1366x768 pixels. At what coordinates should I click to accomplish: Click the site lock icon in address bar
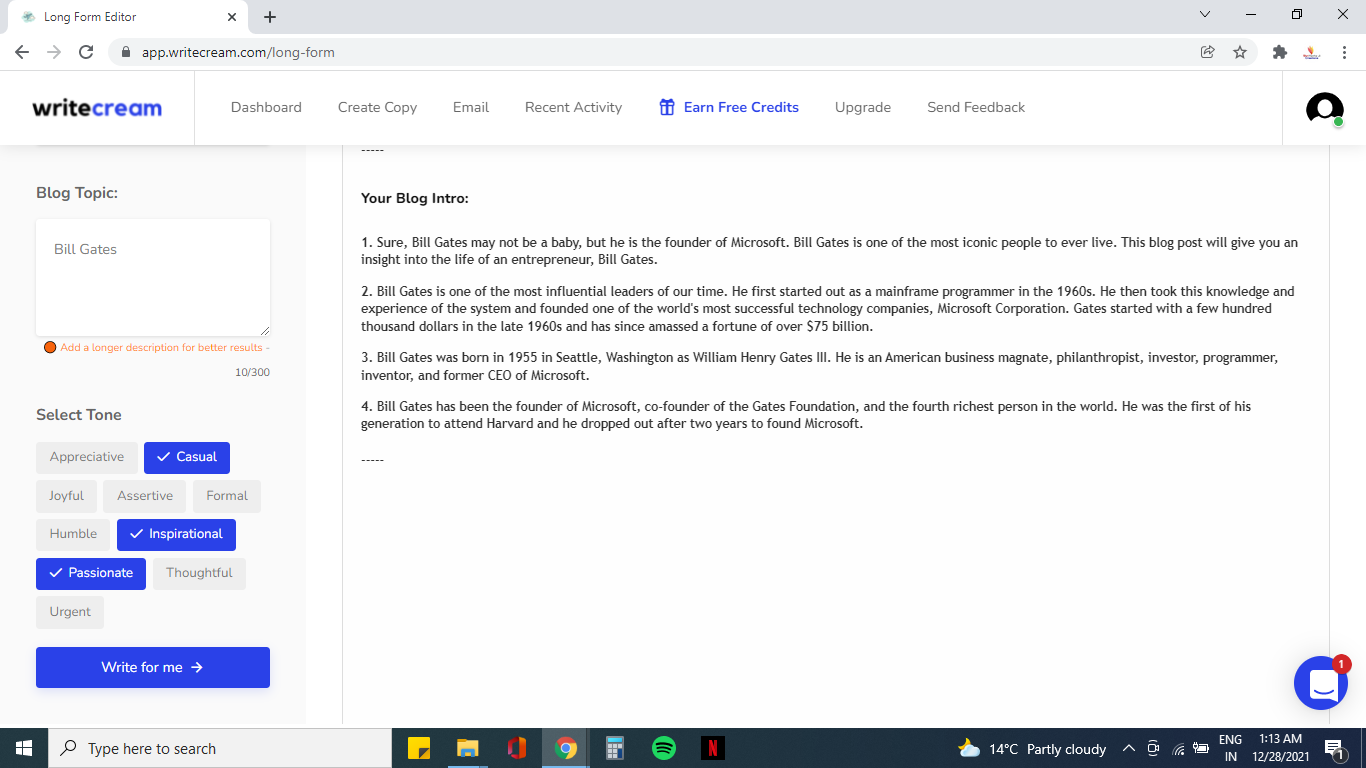(126, 52)
